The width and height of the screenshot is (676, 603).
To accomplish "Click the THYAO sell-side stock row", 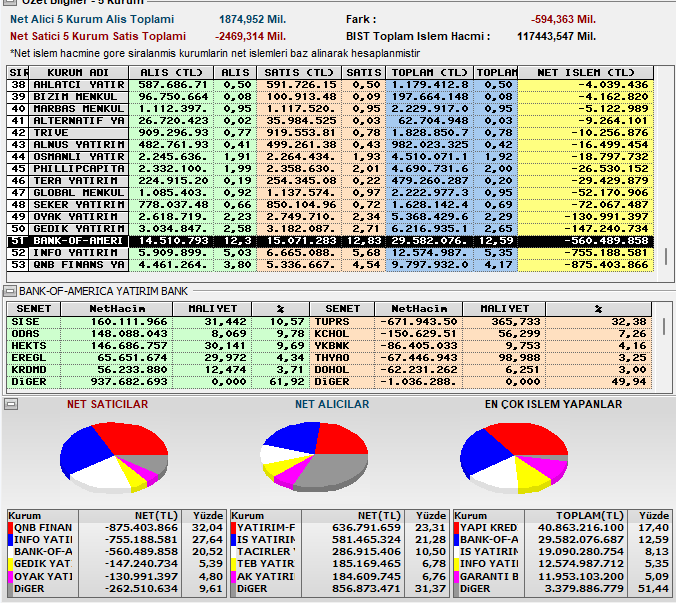I will [480, 358].
